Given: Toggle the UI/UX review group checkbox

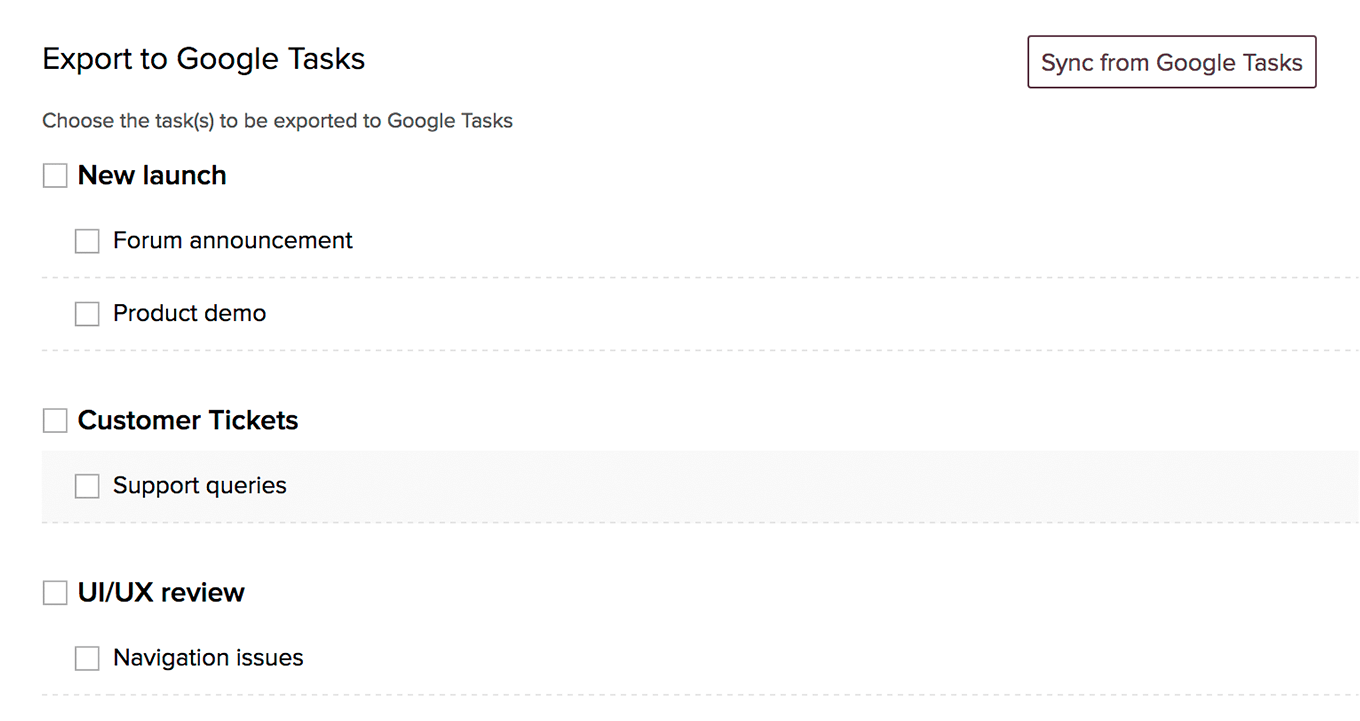Looking at the screenshot, I should pos(55,593).
